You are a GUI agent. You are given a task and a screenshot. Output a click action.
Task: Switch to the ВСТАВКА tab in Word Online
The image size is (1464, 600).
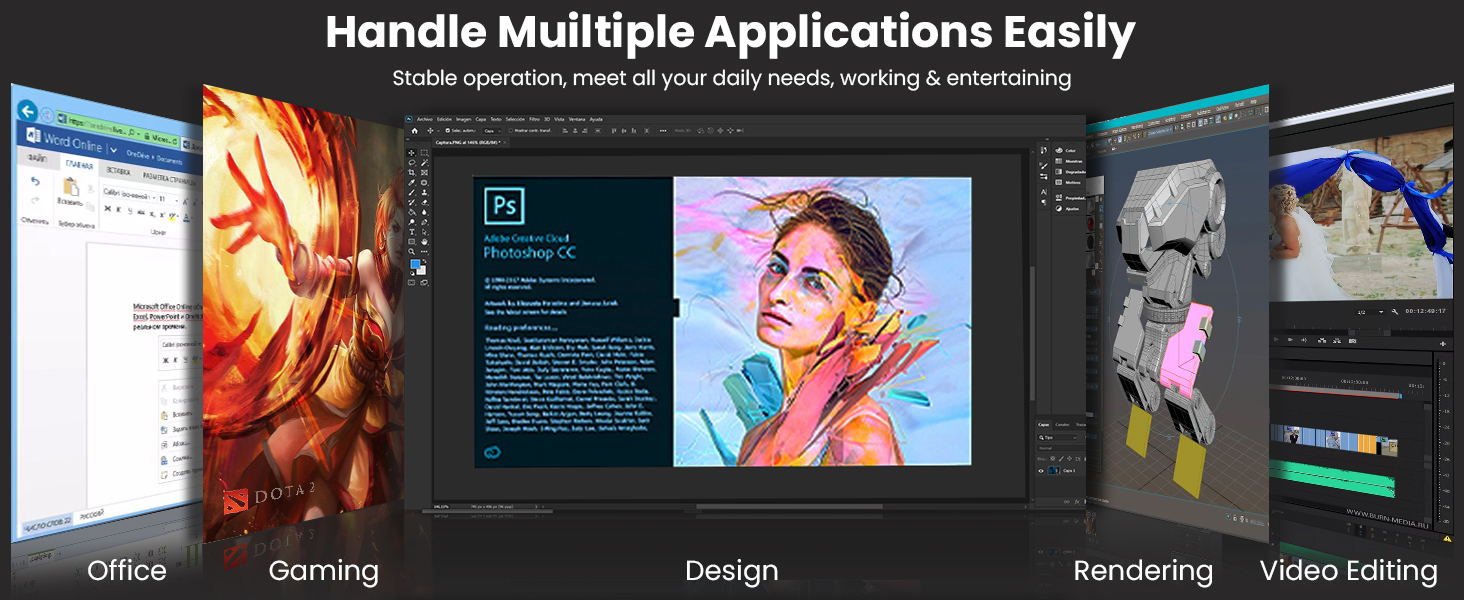(x=118, y=172)
